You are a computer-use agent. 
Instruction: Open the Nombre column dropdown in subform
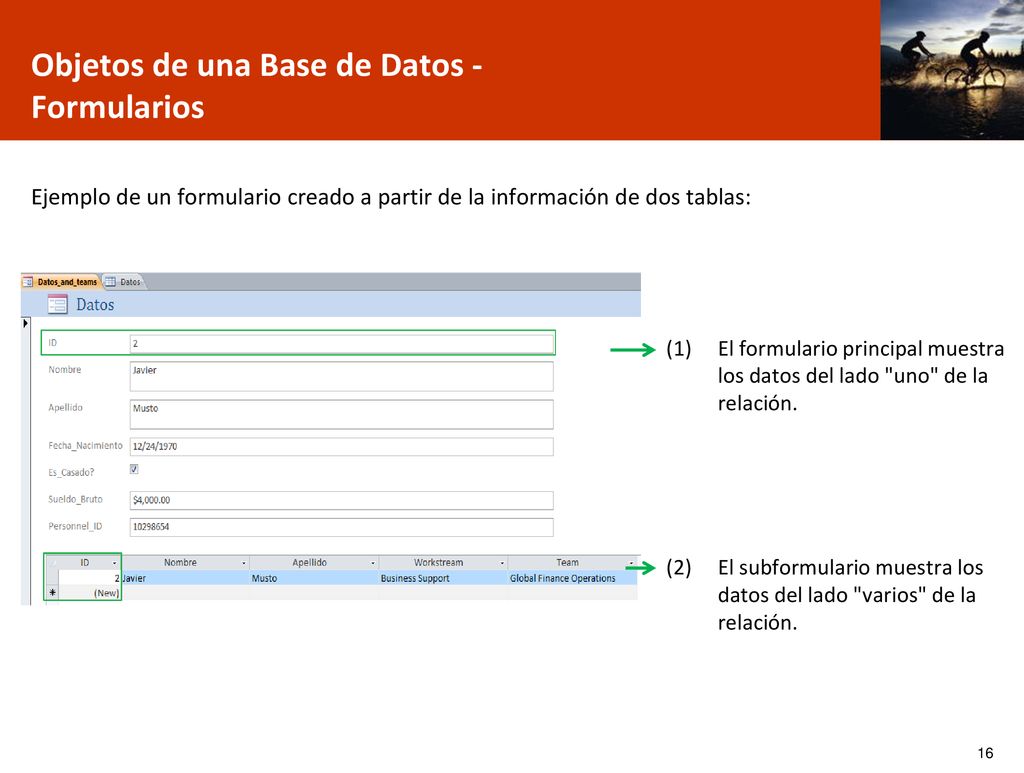pyautogui.click(x=244, y=563)
